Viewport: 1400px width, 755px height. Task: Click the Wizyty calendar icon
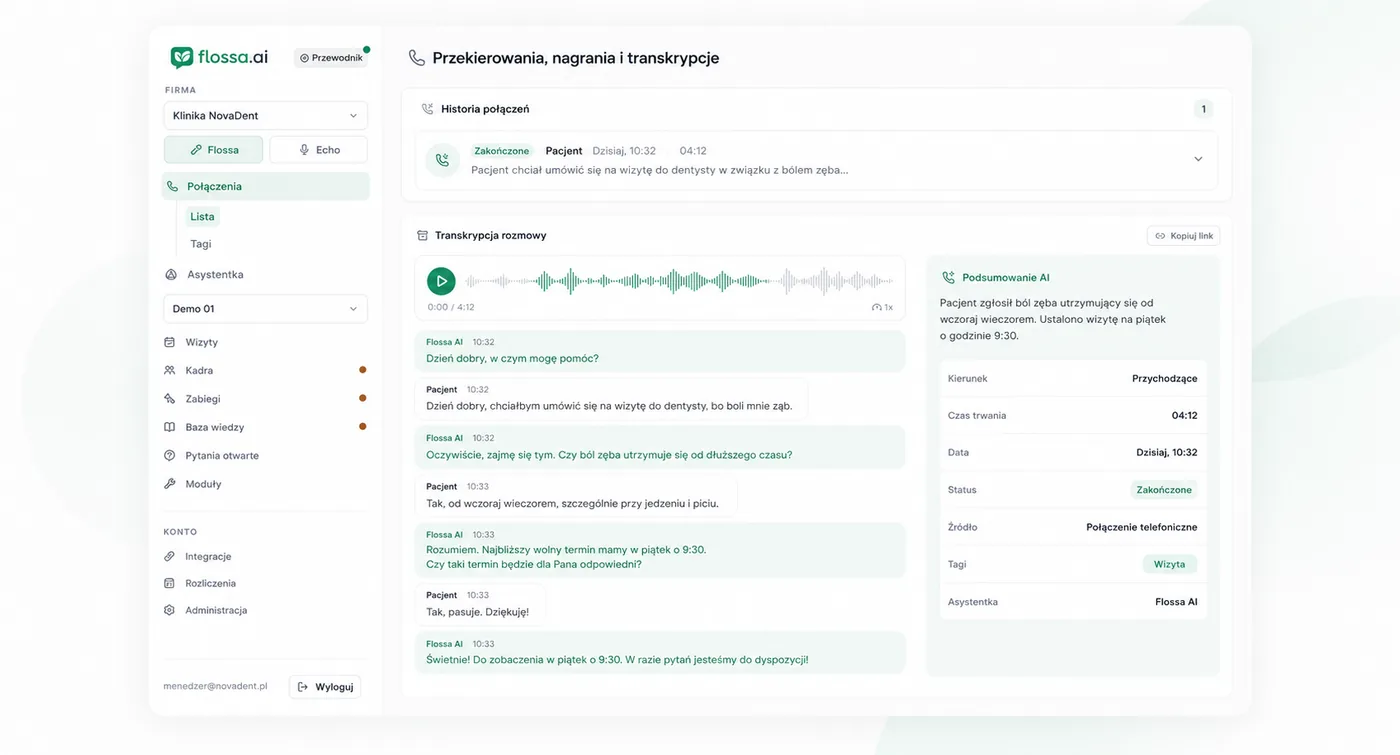(x=170, y=342)
